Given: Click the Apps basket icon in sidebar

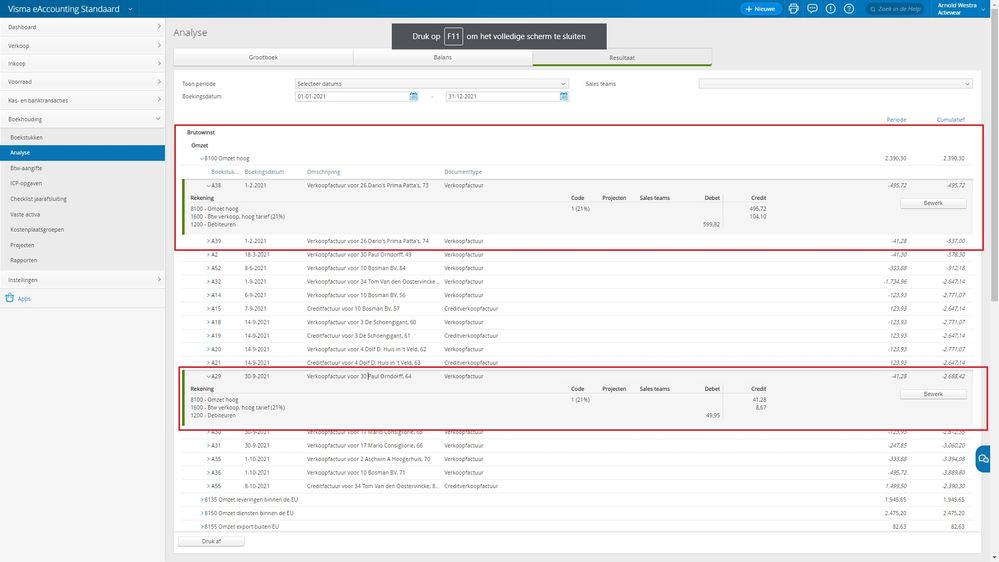Looking at the screenshot, I should pyautogui.click(x=10, y=298).
